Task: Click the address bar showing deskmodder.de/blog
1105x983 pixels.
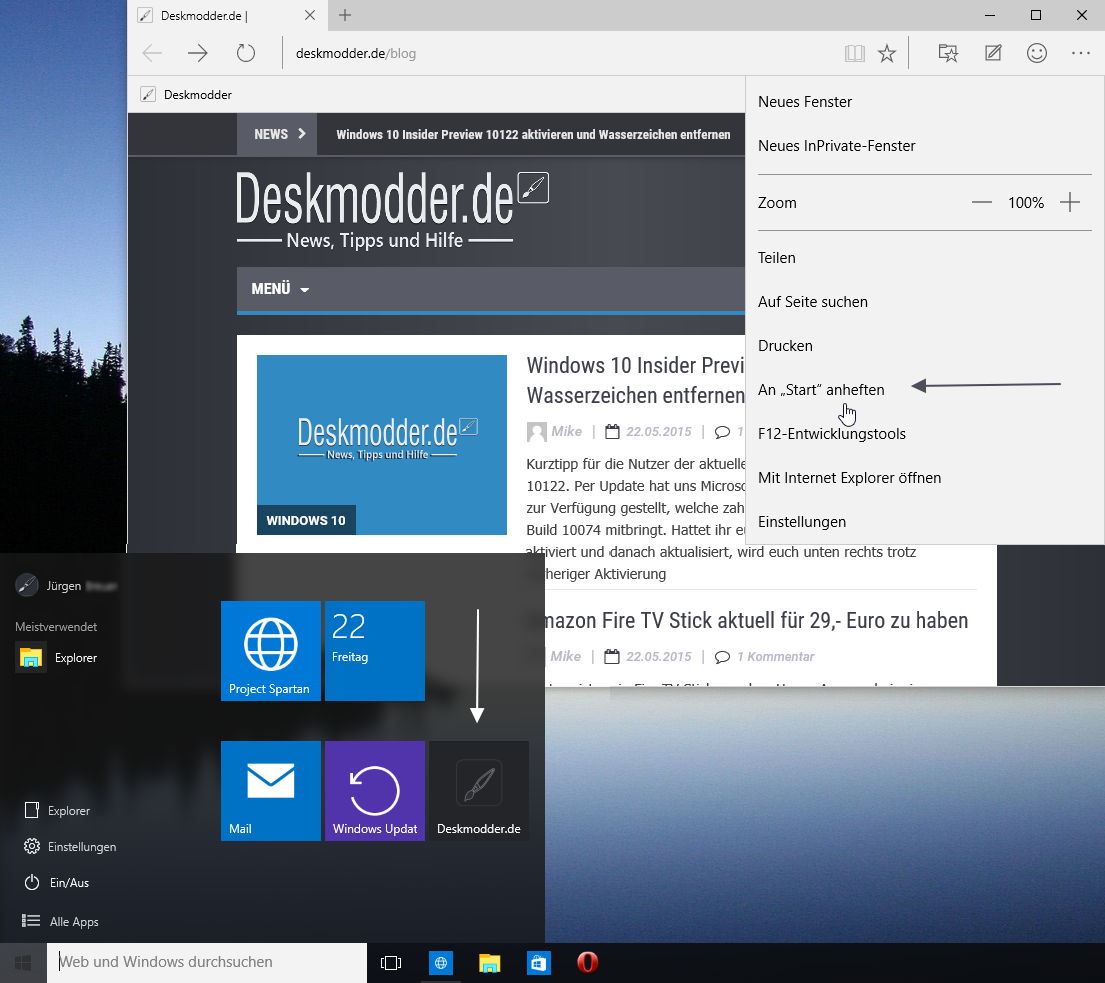Action: (557, 54)
